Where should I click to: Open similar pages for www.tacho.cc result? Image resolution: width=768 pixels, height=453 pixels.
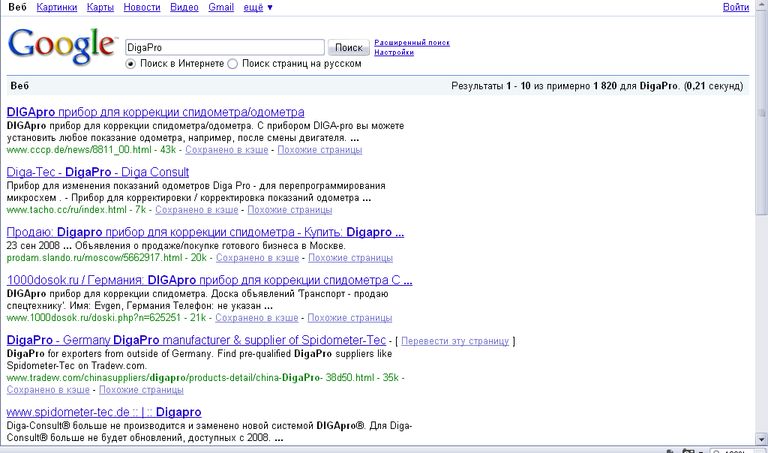pyautogui.click(x=289, y=210)
